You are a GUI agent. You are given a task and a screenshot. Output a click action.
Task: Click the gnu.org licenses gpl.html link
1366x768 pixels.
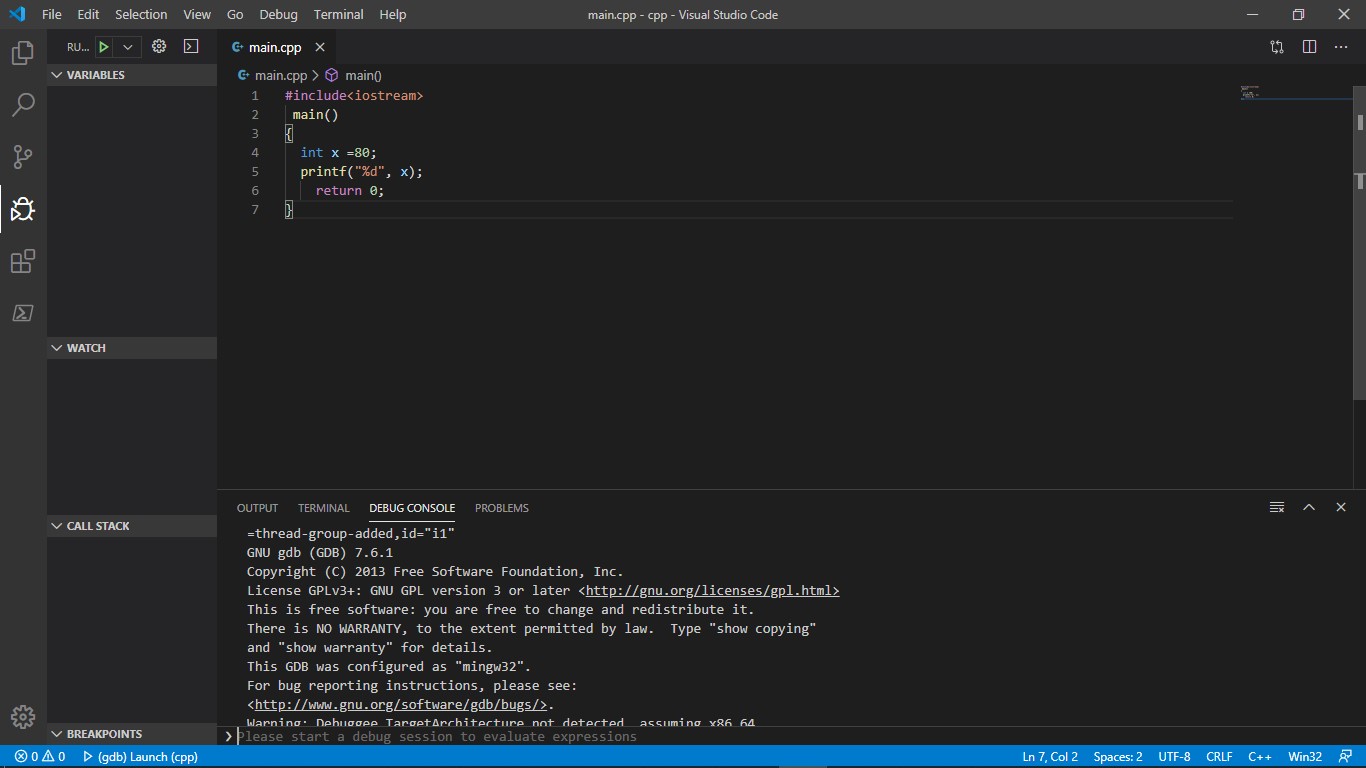(712, 591)
